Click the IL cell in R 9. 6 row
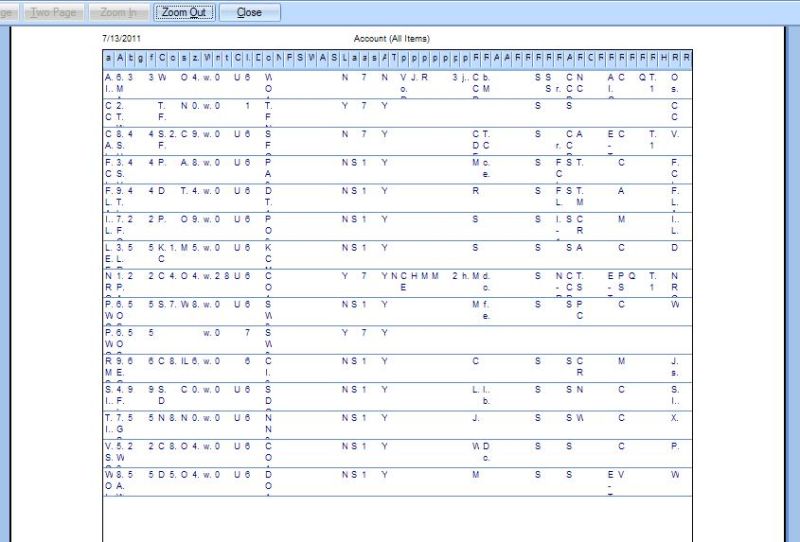 point(185,361)
